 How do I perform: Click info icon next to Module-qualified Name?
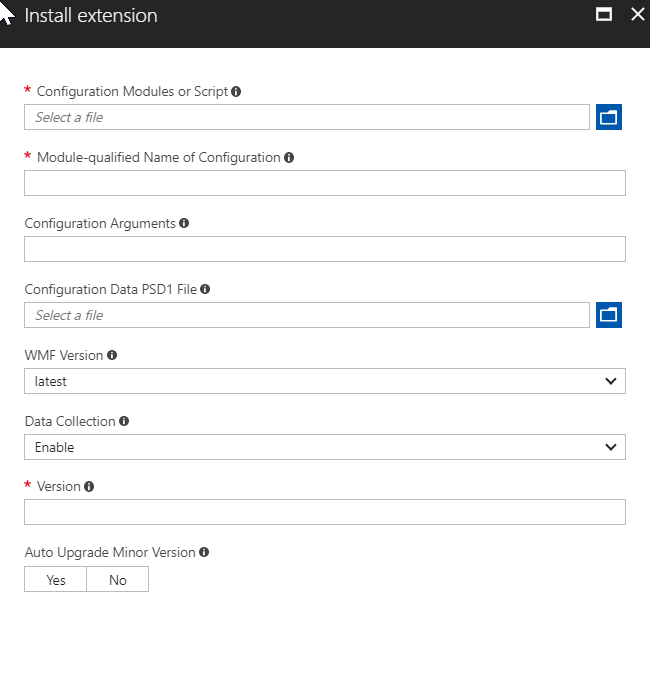(289, 158)
